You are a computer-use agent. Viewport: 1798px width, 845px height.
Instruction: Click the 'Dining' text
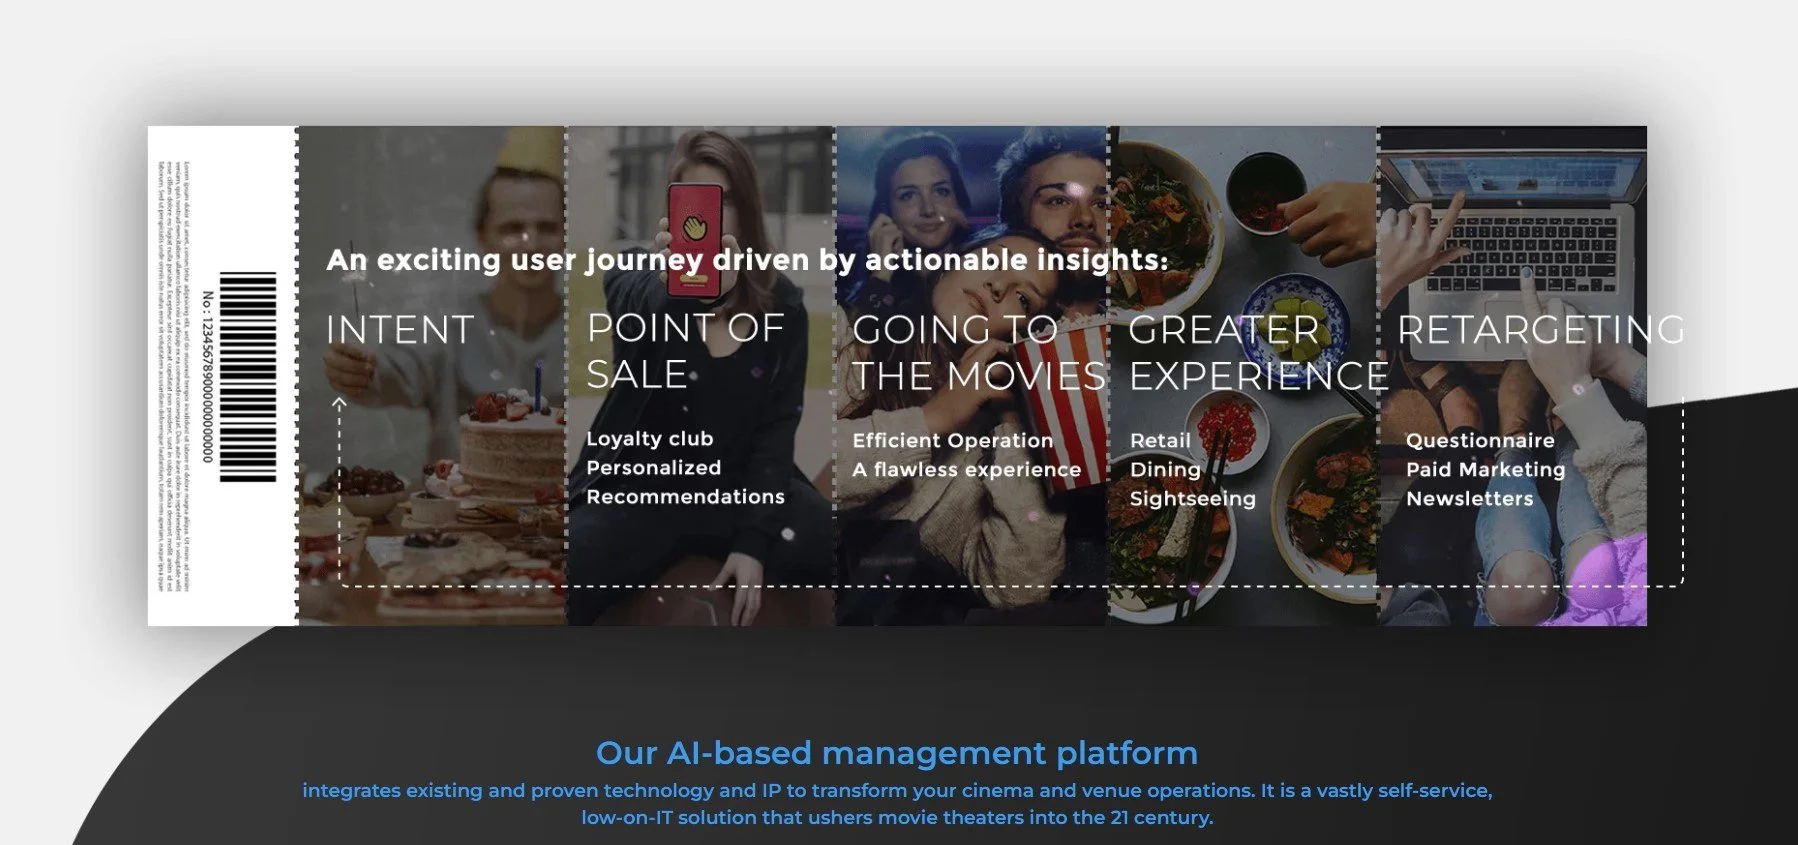click(x=1165, y=470)
